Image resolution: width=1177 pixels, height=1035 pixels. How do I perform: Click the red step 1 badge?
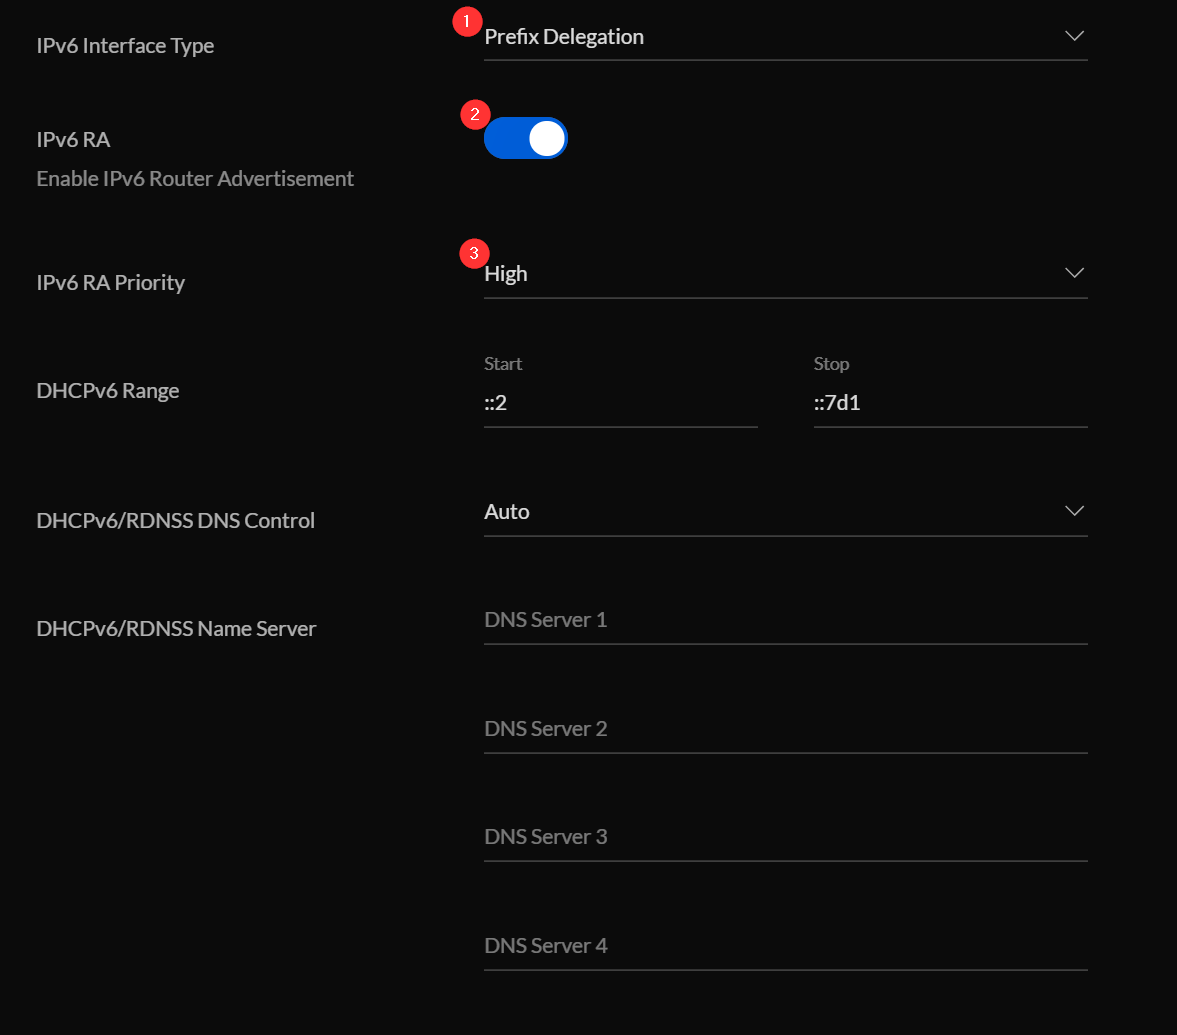click(467, 22)
